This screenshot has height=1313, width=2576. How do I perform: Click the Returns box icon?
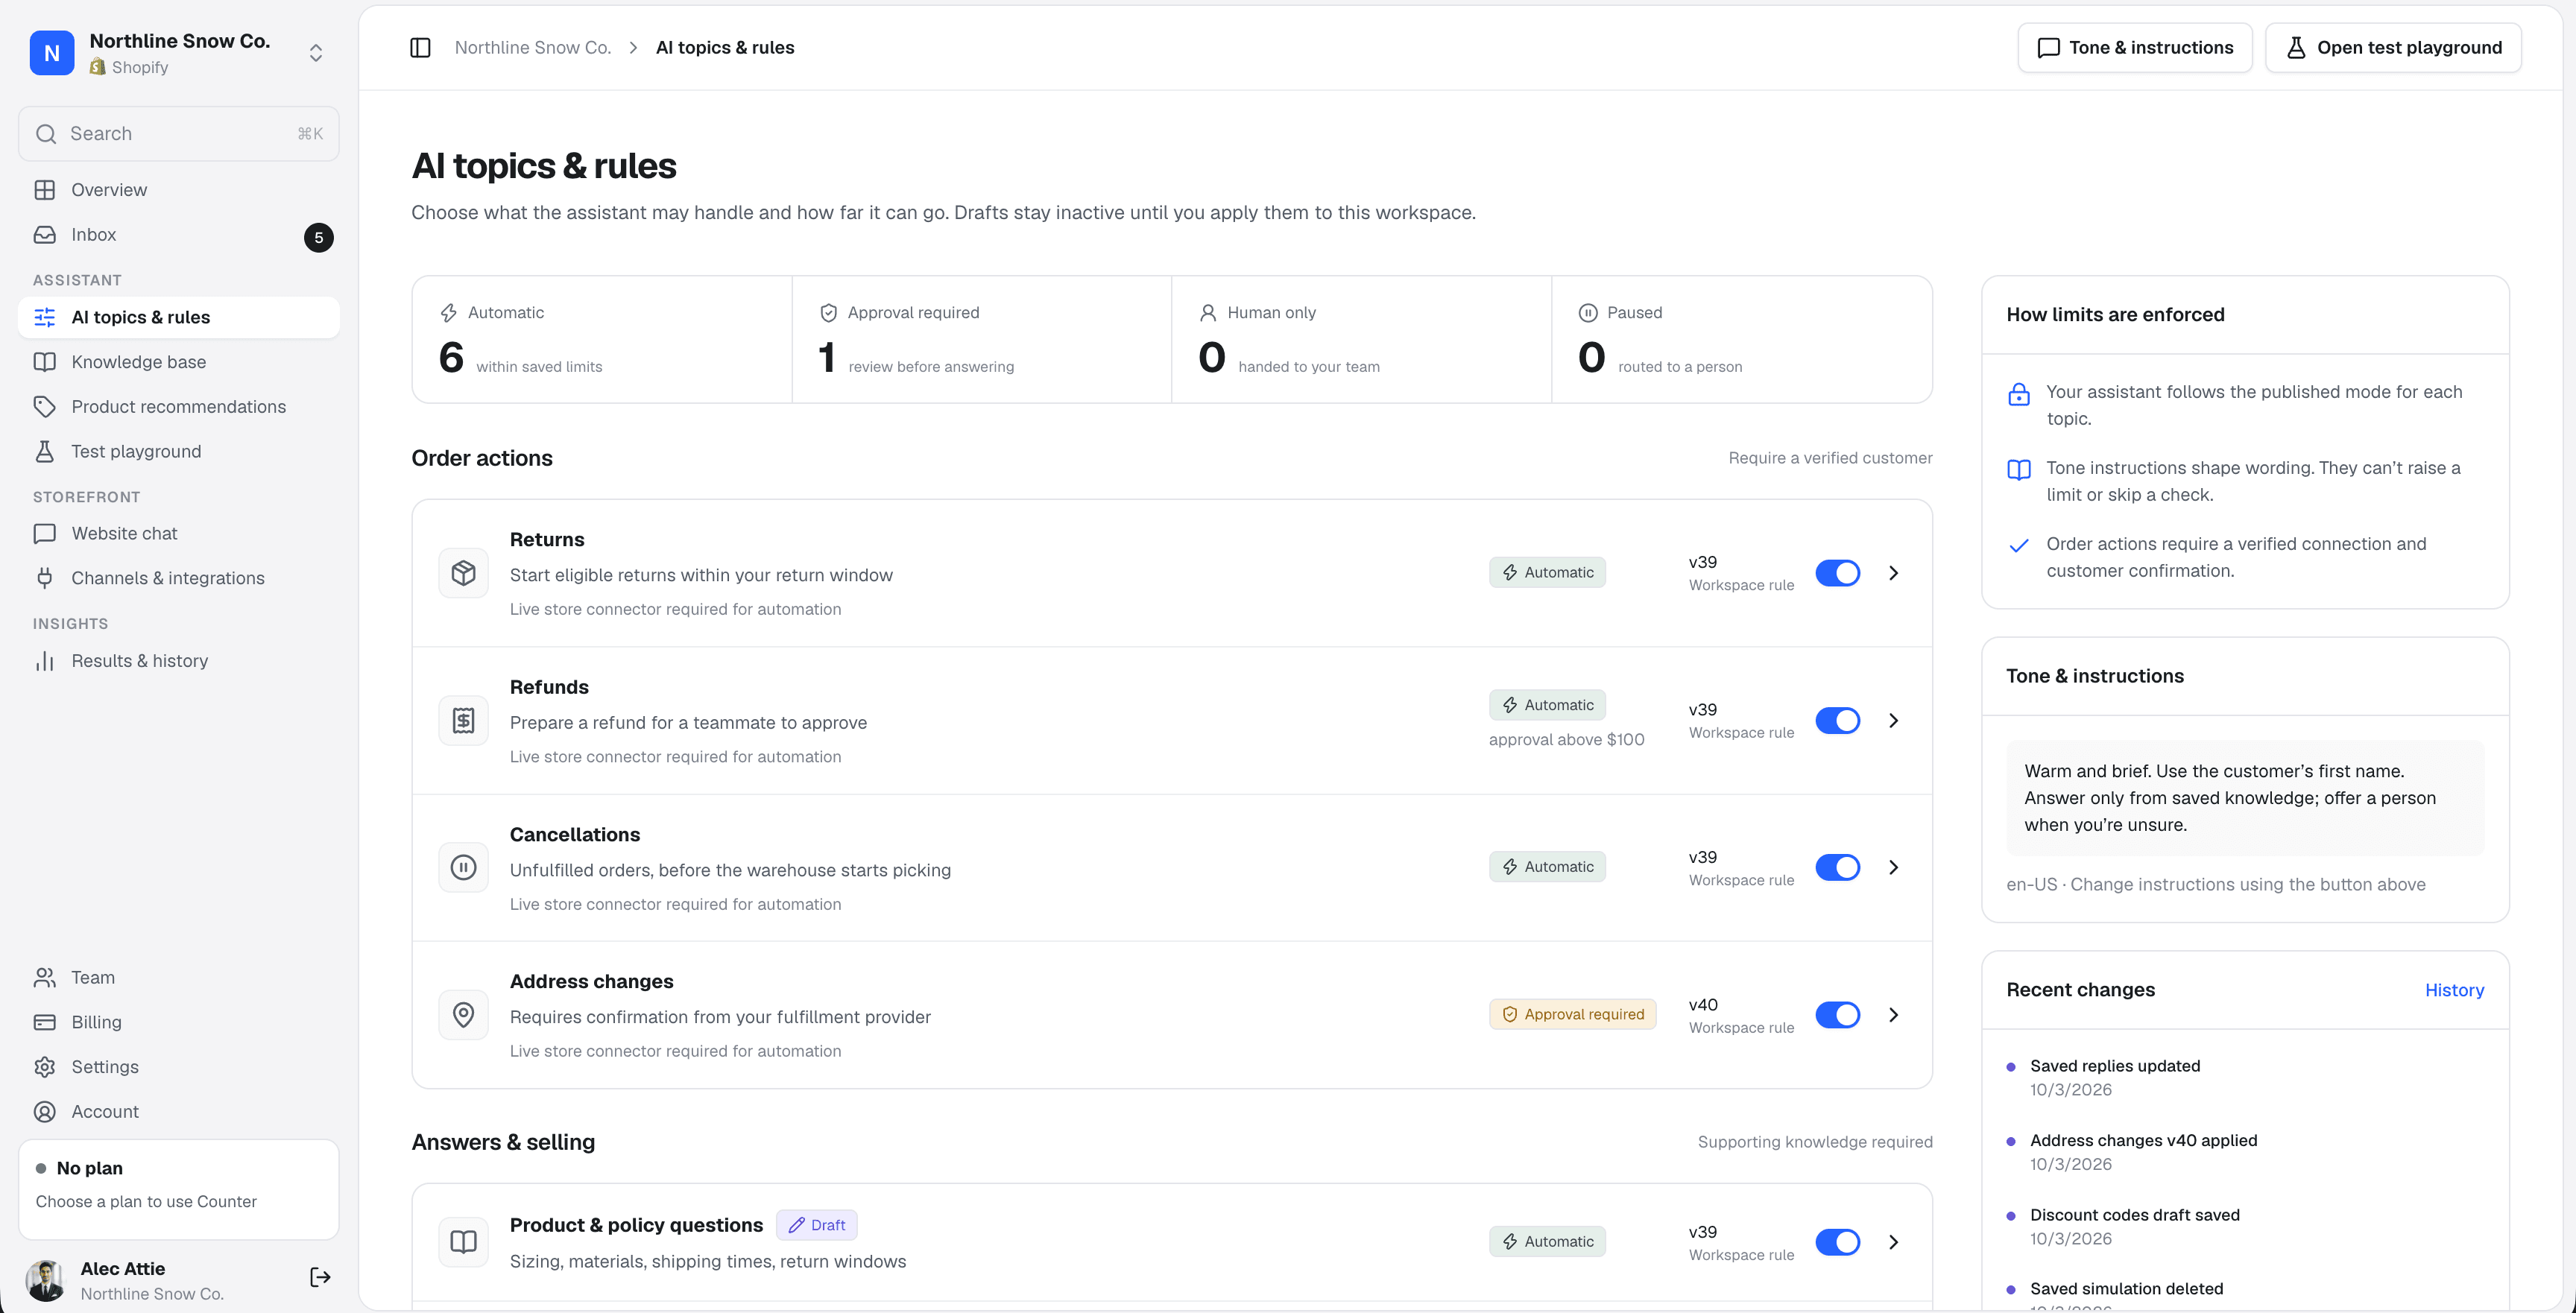pos(463,573)
